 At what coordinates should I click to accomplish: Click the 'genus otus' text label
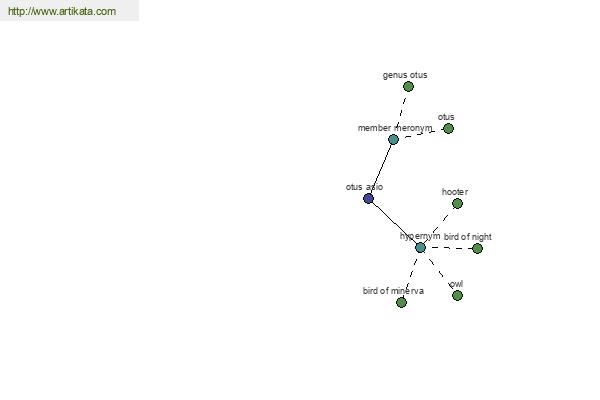click(x=405, y=75)
